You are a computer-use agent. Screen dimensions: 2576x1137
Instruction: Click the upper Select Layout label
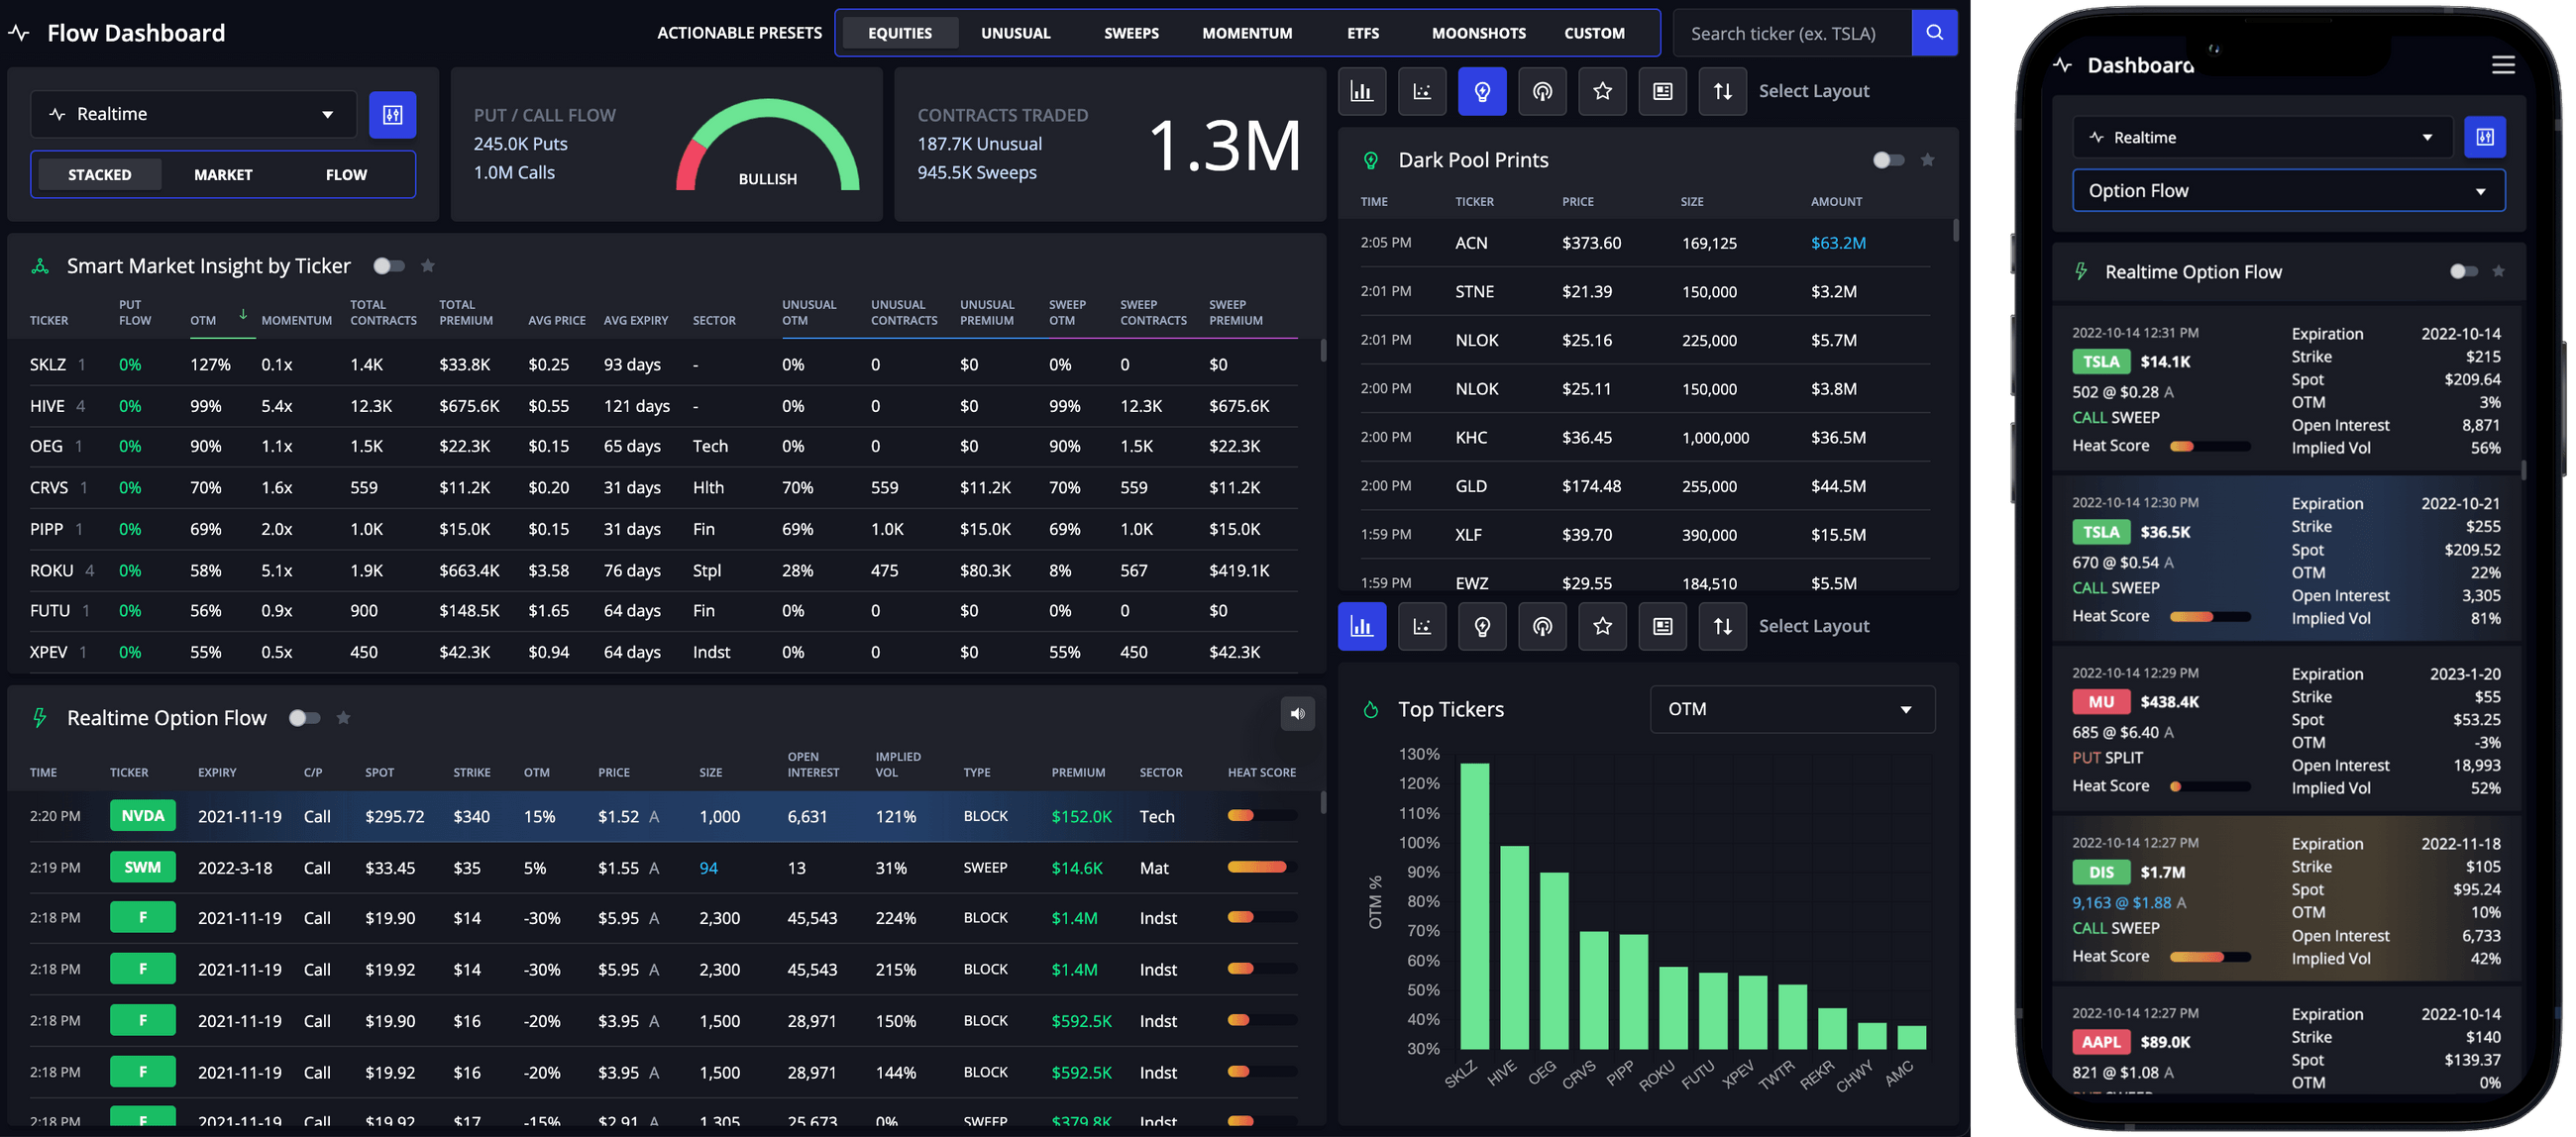click(1813, 91)
